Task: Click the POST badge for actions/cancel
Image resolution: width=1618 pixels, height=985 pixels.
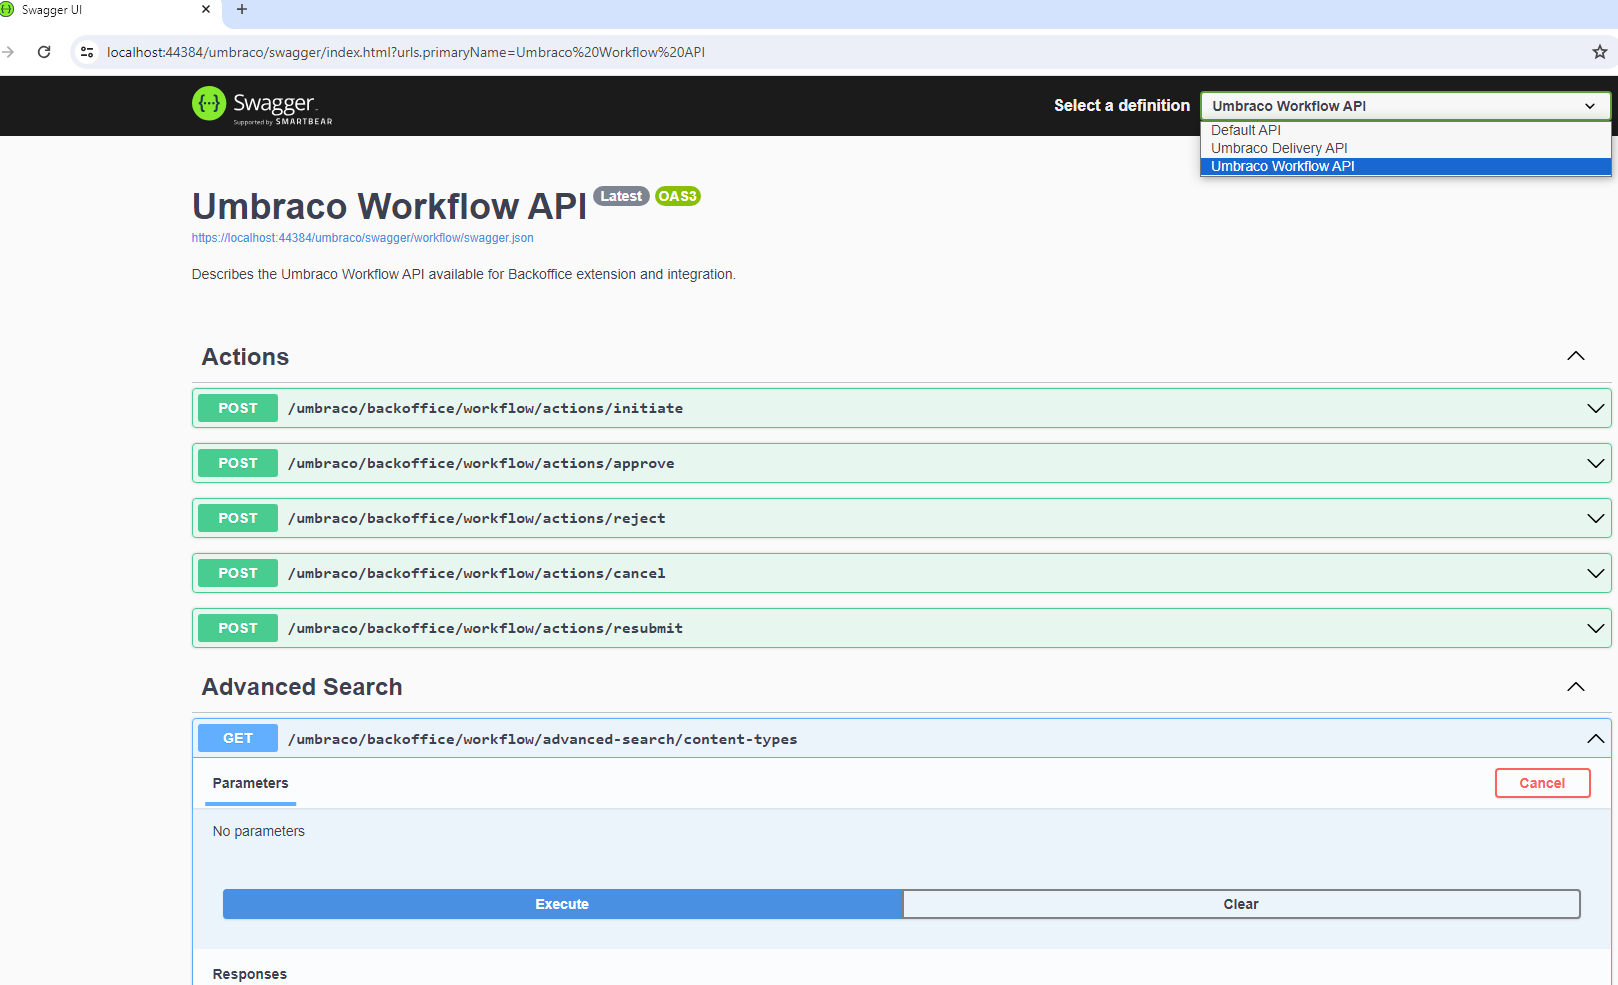Action: (x=238, y=573)
